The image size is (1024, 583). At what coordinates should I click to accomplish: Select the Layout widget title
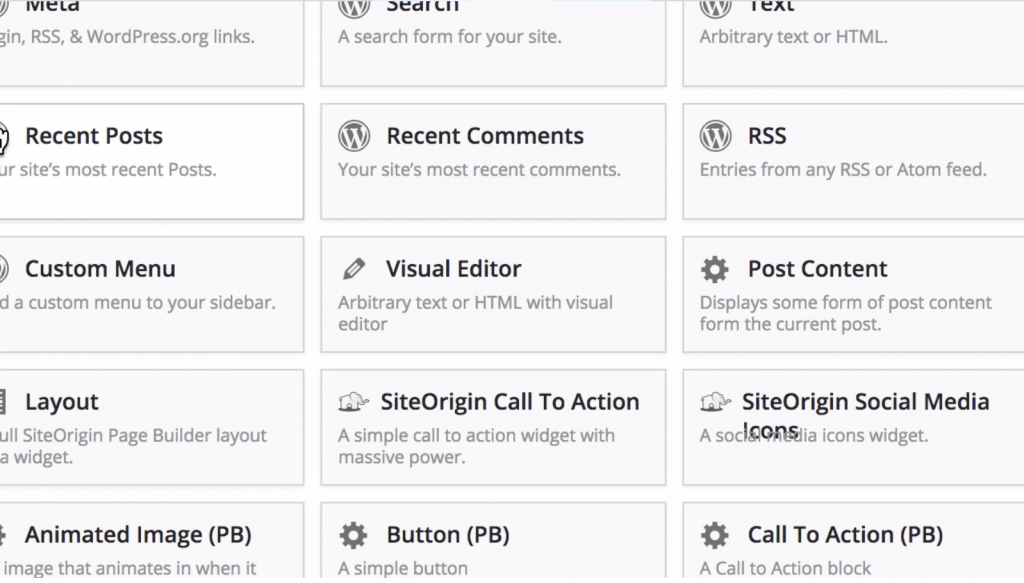pos(62,402)
